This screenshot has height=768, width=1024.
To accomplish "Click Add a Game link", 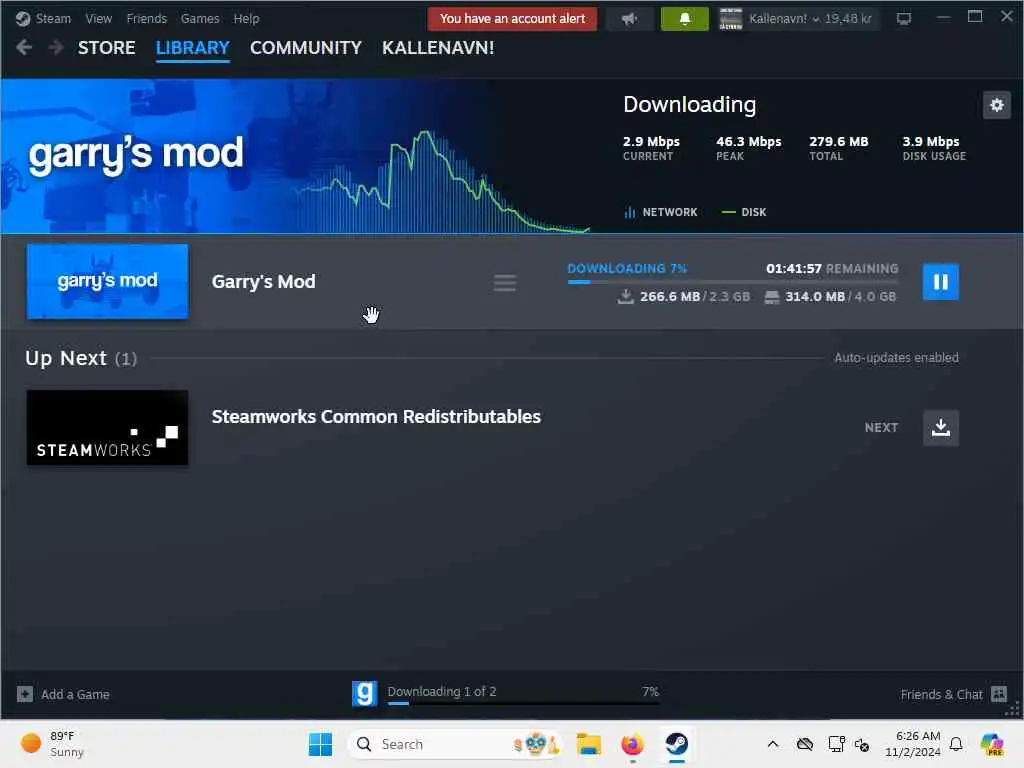I will [75, 694].
